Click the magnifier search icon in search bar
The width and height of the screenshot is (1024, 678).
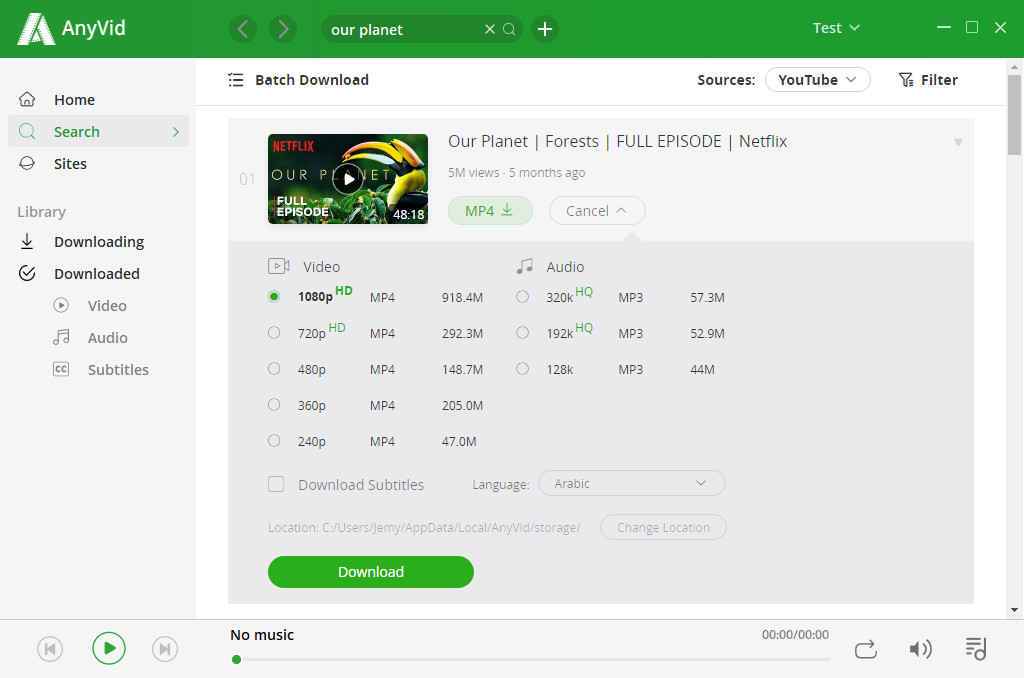point(509,29)
